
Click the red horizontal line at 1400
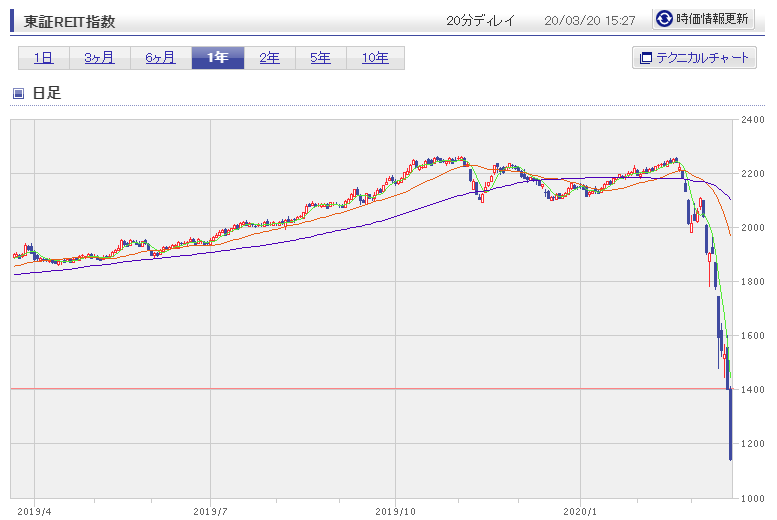371,389
